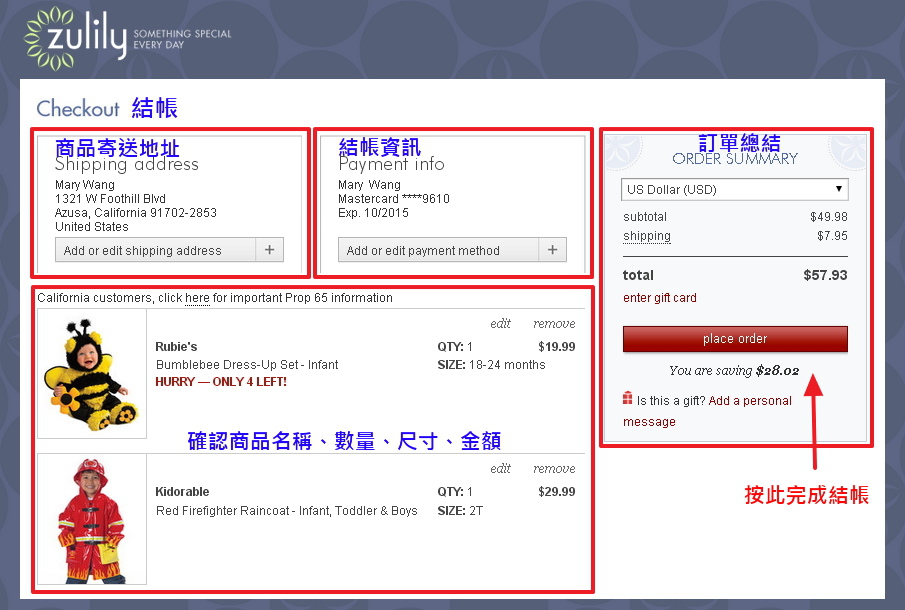This screenshot has height=610, width=905.
Task: Click the Bumblebee costume thumbnail
Action: point(92,374)
